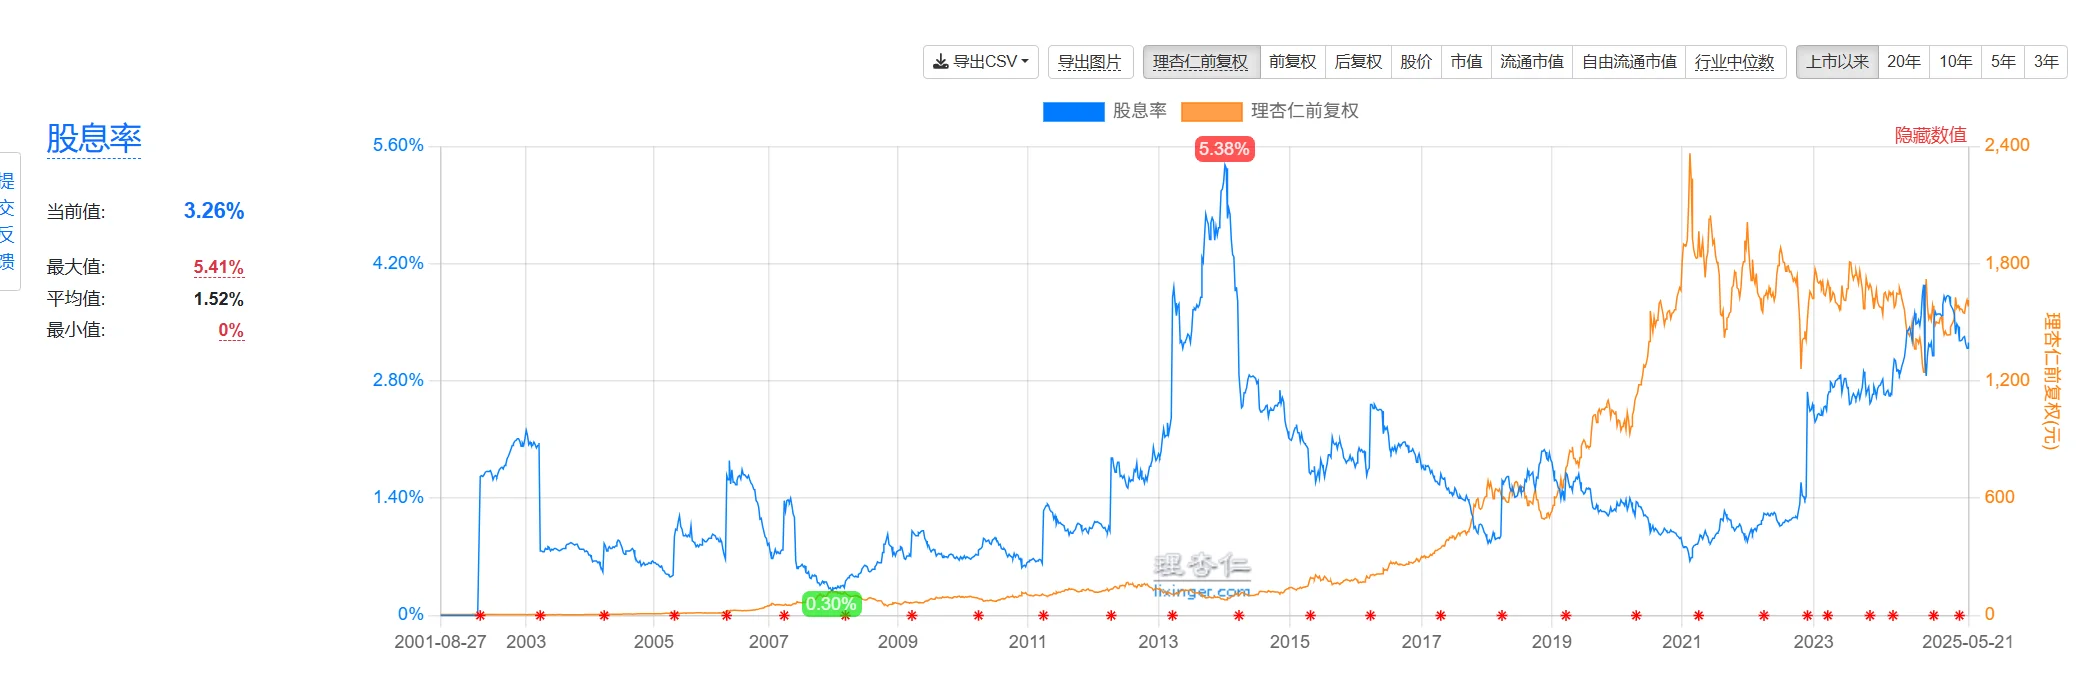Set time range to 3年
Viewport: 2092px width, 682px height.
[2046, 62]
